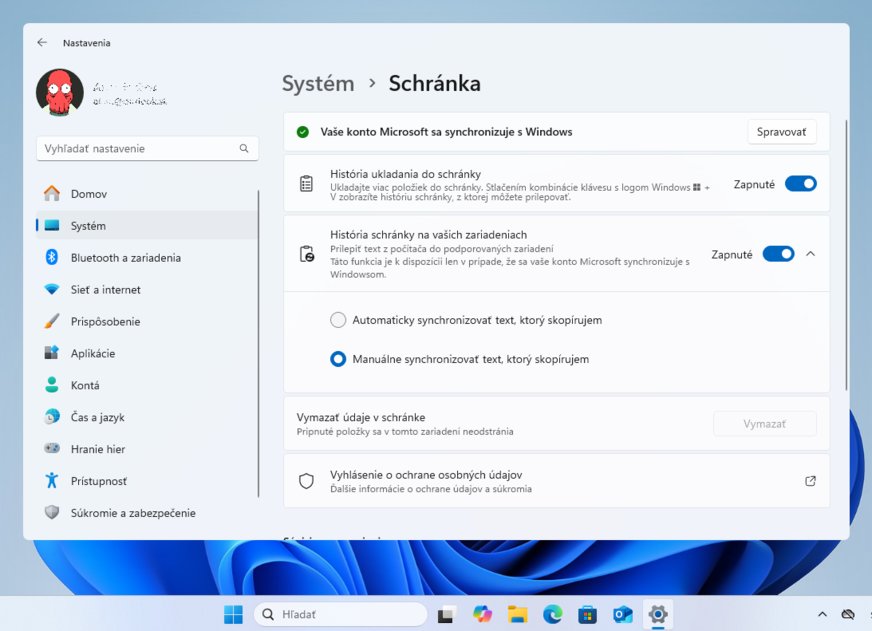Collapse the História schránky na vašich zariadeniach section
The width and height of the screenshot is (872, 631).
coord(810,254)
